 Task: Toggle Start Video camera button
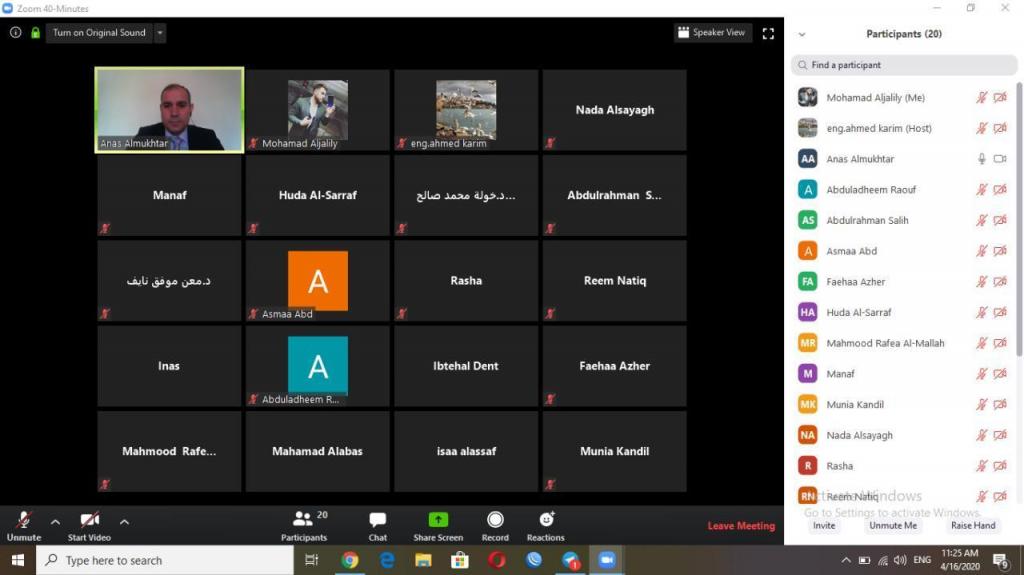89,525
